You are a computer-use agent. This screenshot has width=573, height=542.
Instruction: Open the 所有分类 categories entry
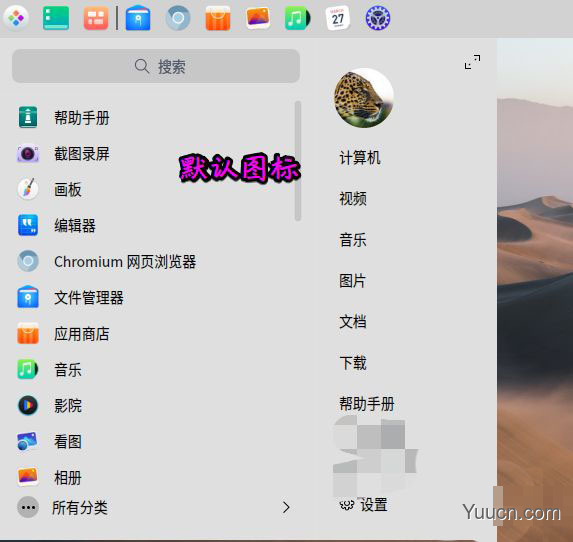pos(80,507)
